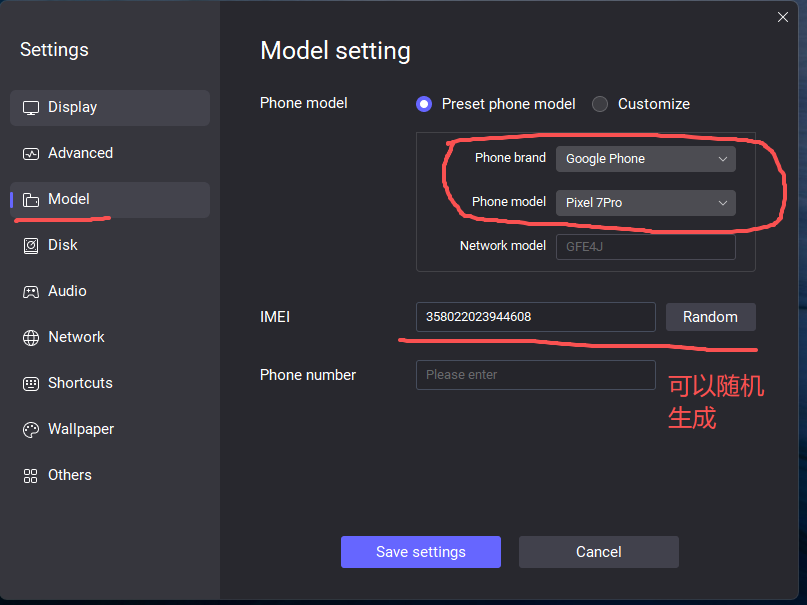
Task: Click the Random IMEI button
Action: [710, 317]
